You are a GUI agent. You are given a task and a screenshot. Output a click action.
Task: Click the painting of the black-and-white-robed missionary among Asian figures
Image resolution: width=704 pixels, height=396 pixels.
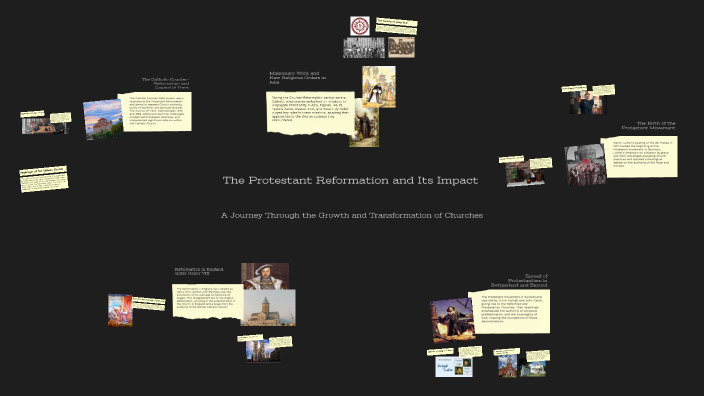379,87
